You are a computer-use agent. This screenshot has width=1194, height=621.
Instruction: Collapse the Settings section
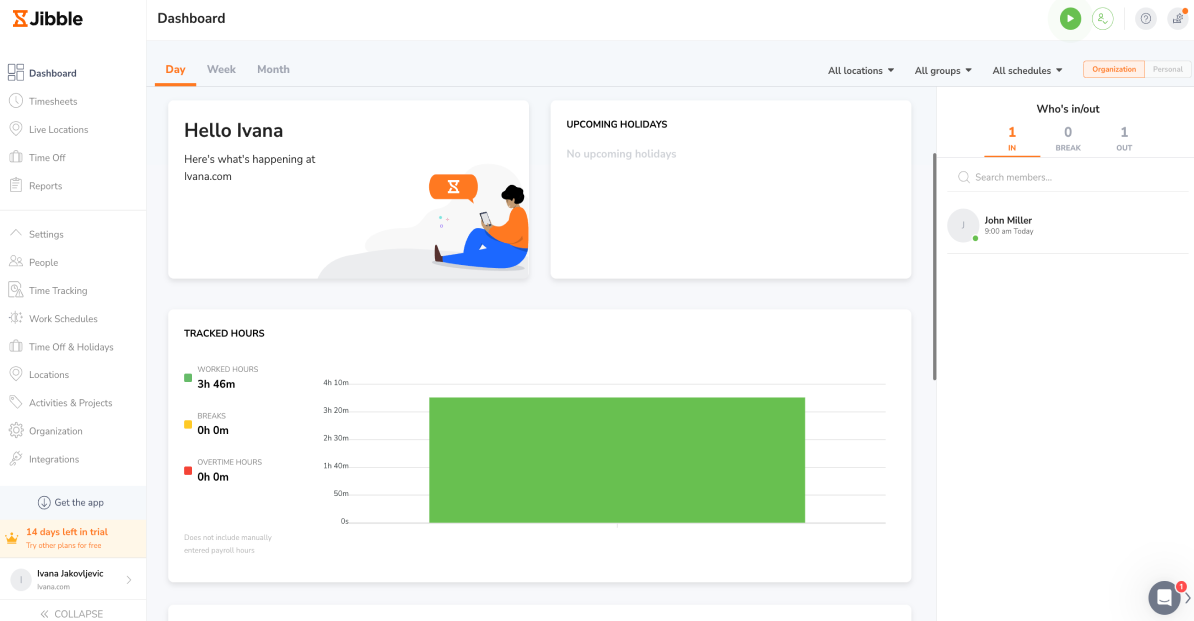click(15, 234)
